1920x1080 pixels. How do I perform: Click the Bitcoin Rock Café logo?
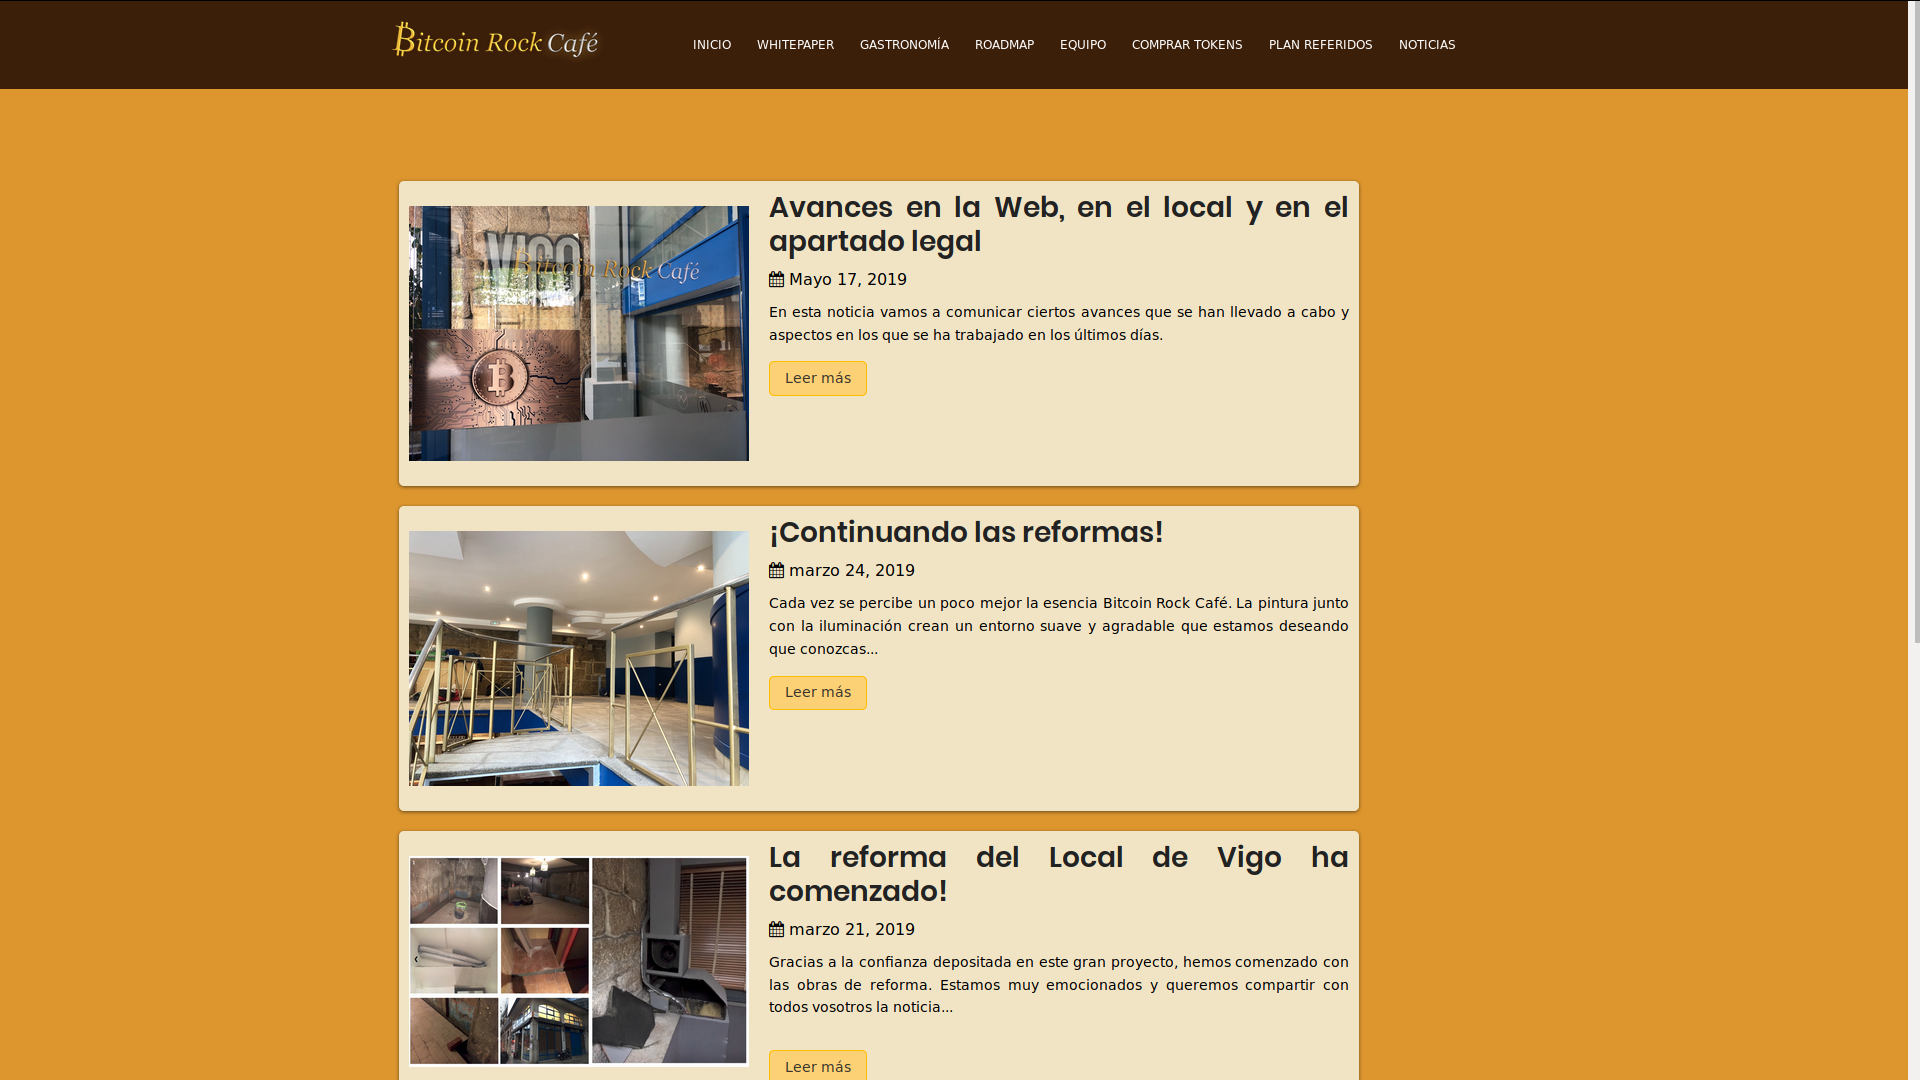coord(497,41)
